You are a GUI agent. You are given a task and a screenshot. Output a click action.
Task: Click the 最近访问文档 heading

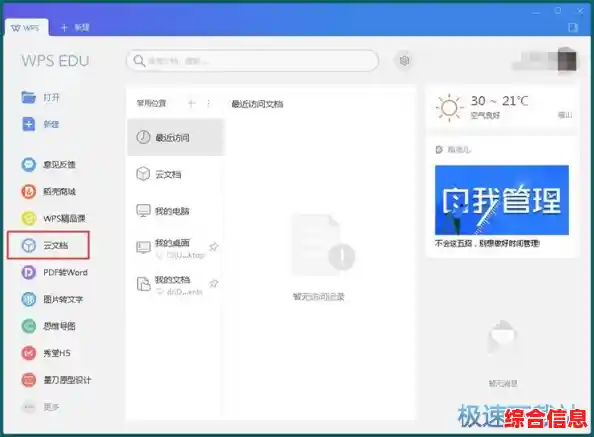(257, 104)
